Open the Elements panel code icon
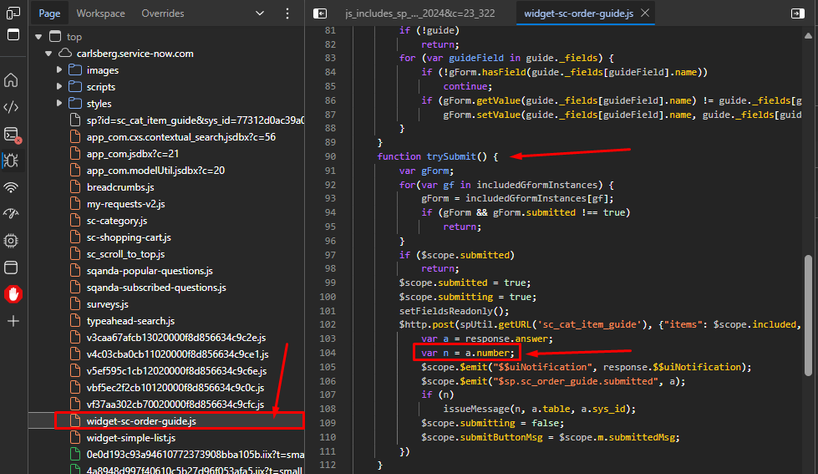The height and width of the screenshot is (474, 818). (11, 107)
